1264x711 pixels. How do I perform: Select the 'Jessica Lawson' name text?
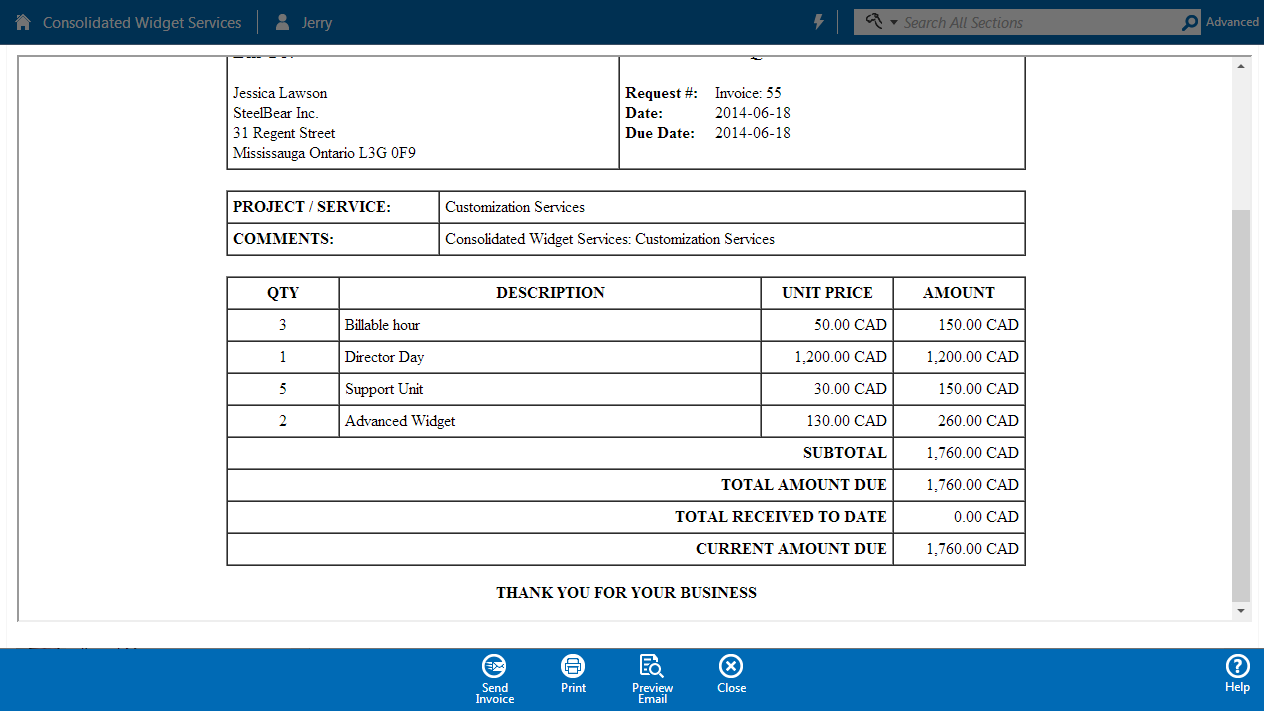point(280,93)
